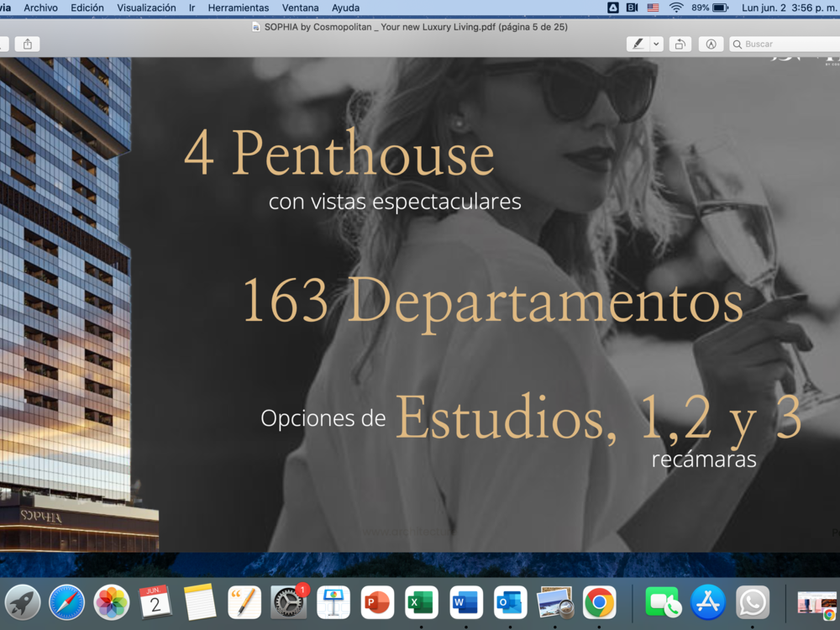Screen dimensions: 840x630
Task: Open Keynote from the Dock
Action: [333, 602]
